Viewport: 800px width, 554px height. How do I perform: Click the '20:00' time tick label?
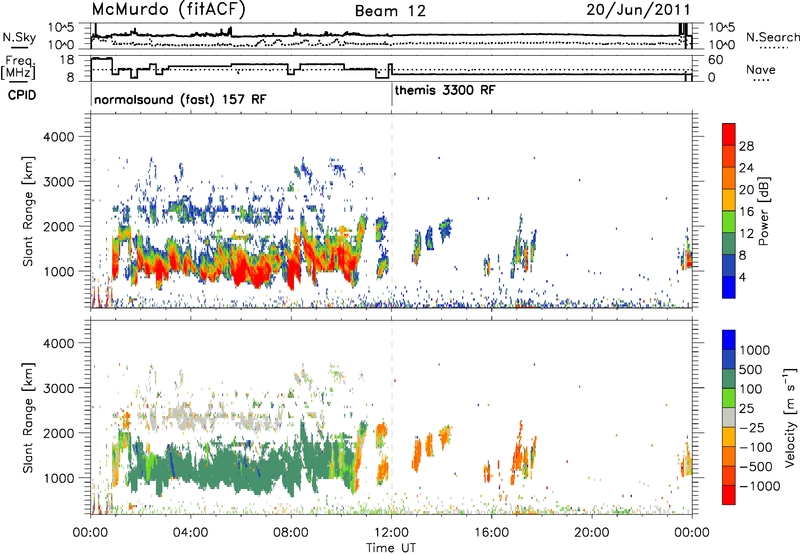click(591, 533)
